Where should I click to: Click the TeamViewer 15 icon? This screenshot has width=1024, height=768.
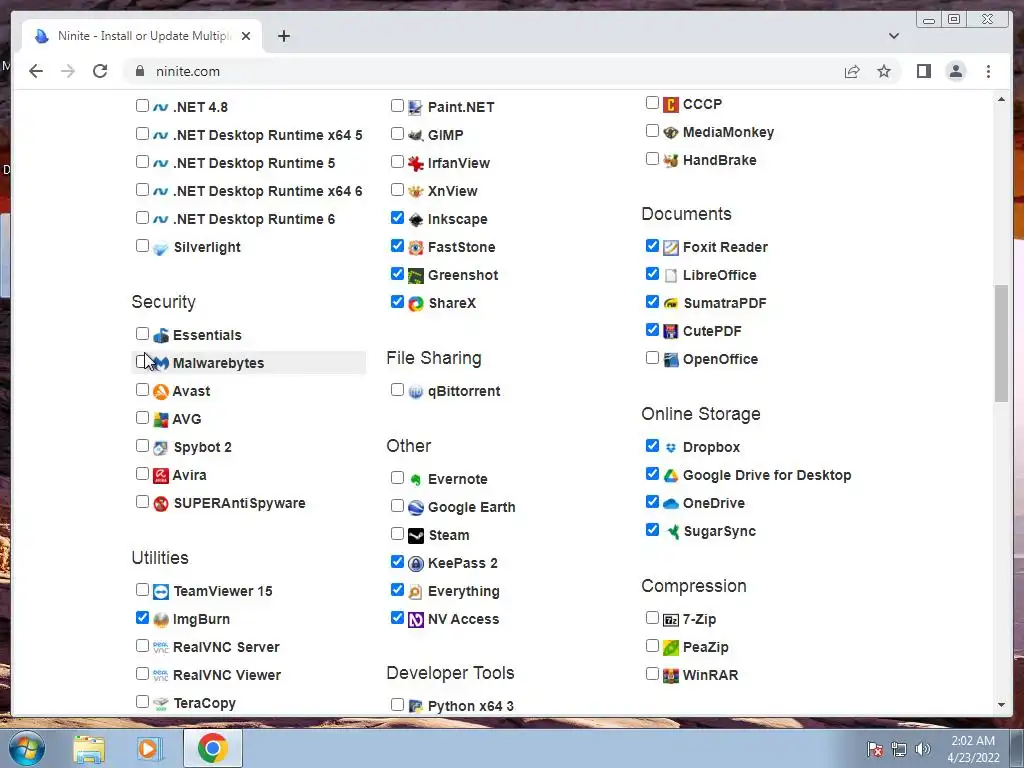(x=161, y=592)
